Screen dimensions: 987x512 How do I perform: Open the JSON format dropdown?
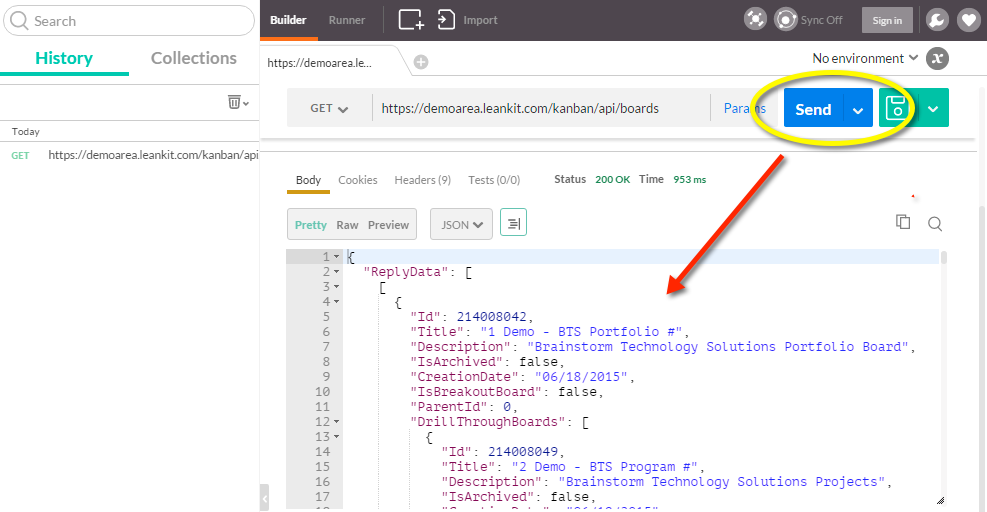tap(461, 225)
